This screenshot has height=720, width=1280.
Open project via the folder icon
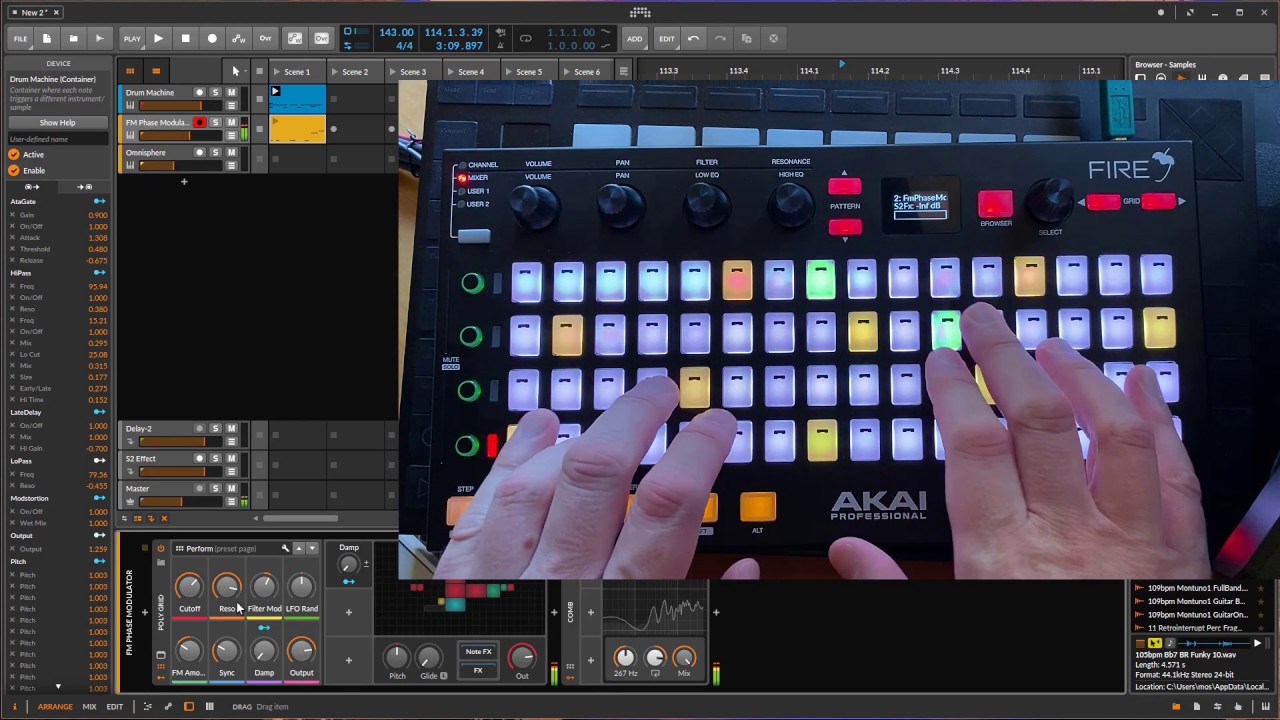pos(73,38)
